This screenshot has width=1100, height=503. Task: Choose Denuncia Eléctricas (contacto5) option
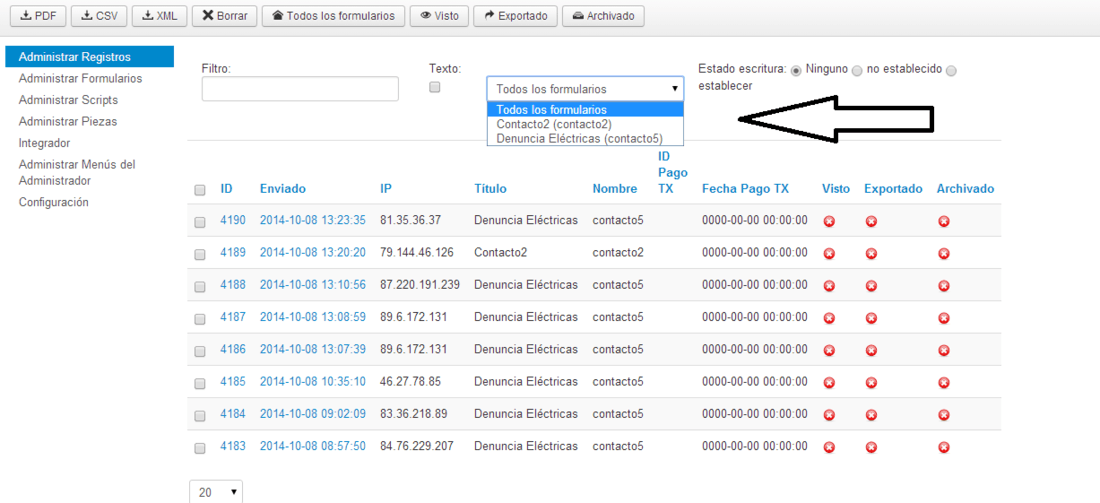coord(585,139)
